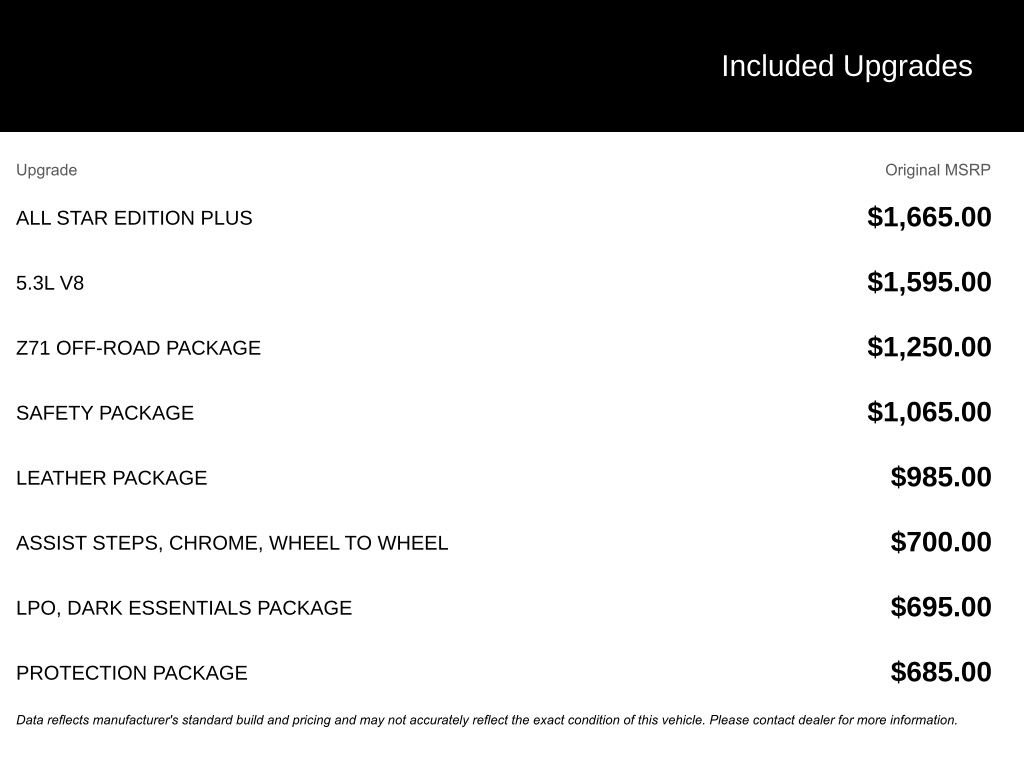Click the Original MSRP column header
This screenshot has height=768, width=1024.
(937, 170)
